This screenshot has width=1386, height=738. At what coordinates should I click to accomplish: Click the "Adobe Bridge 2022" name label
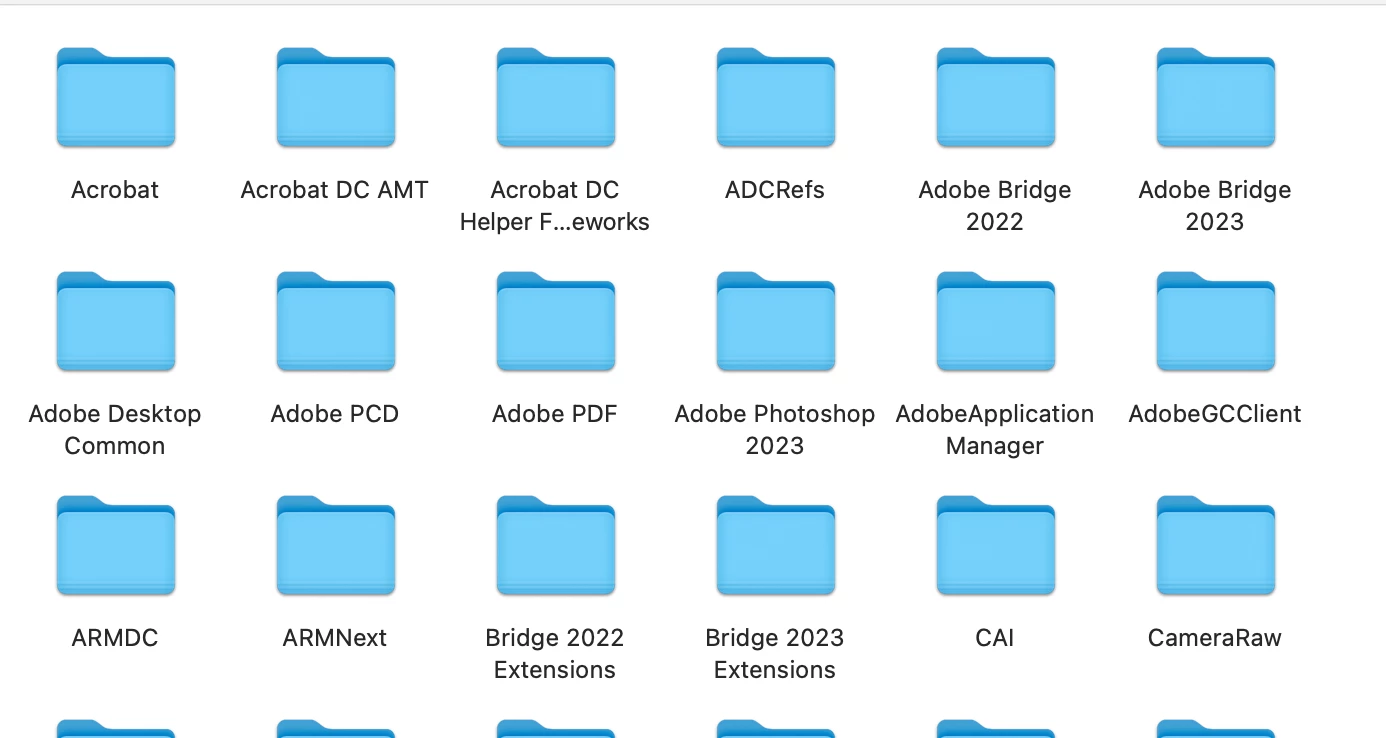(995, 206)
